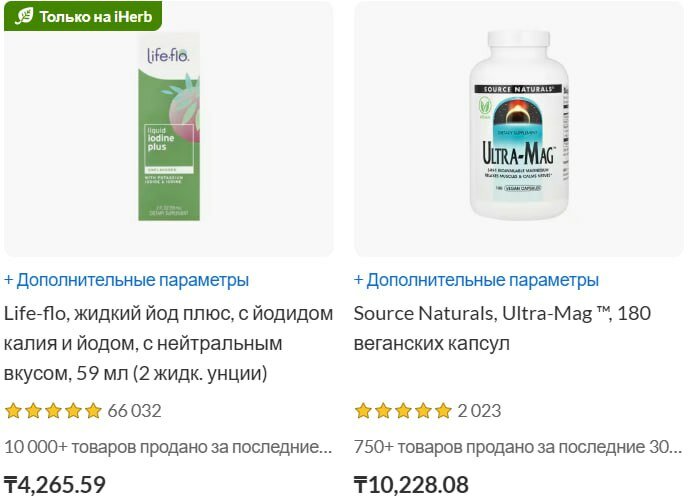
Task: Click the green leaf icon in iHerb badge
Action: 24,16
